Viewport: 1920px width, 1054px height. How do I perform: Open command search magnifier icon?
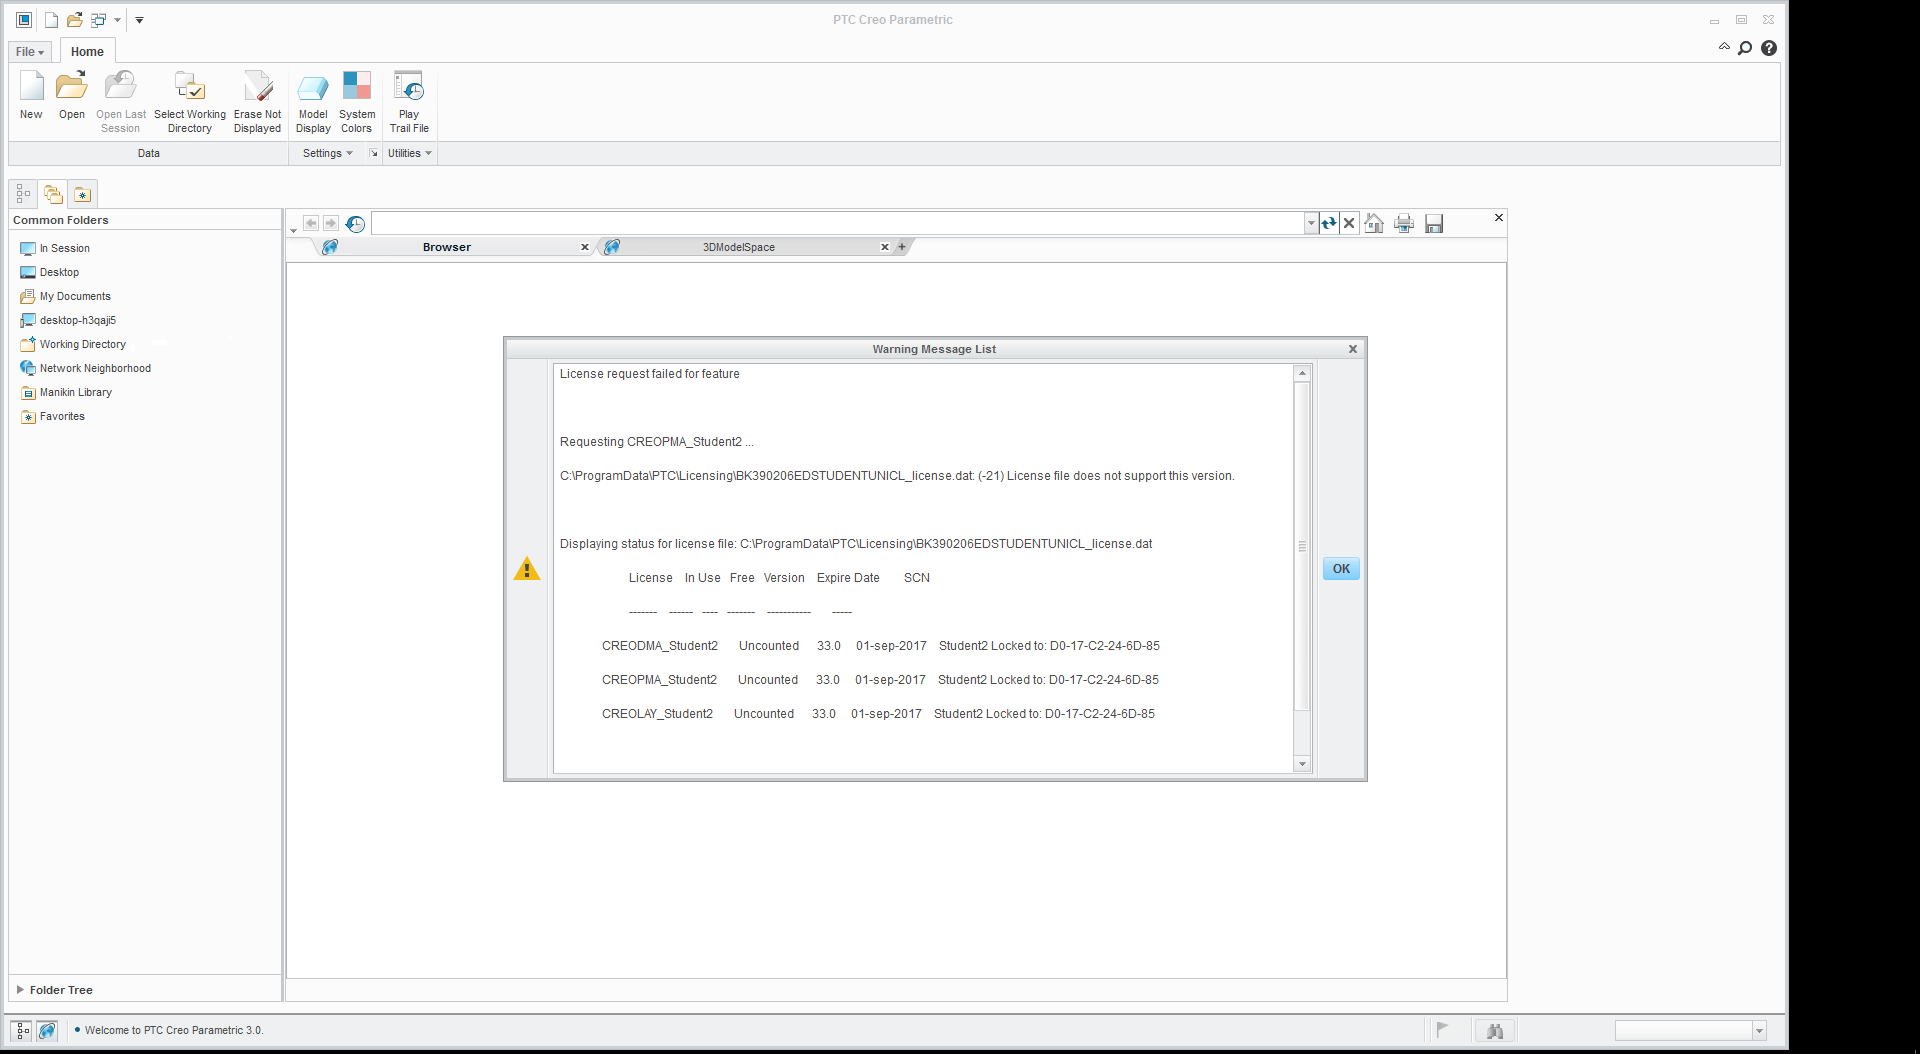click(1745, 48)
